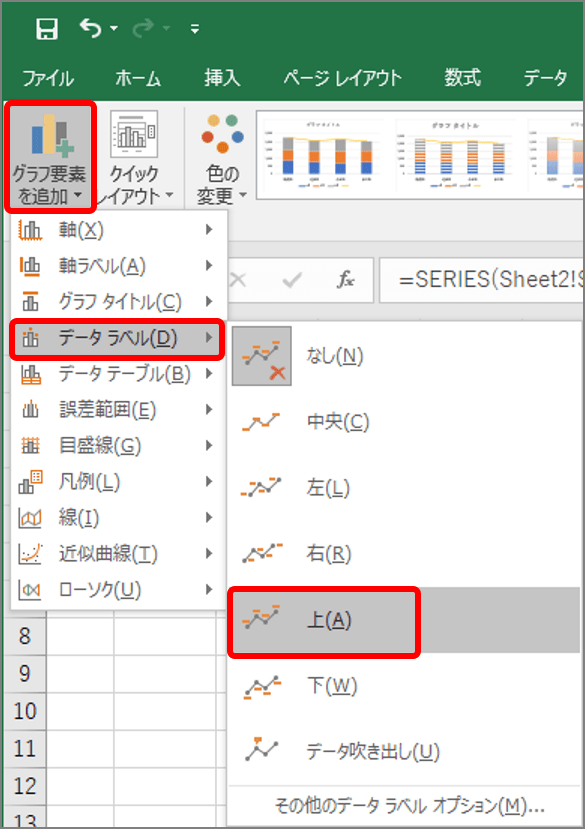Expand the 凡例(L) submenu arrow
Image resolution: width=585 pixels, height=829 pixels.
coord(209,482)
